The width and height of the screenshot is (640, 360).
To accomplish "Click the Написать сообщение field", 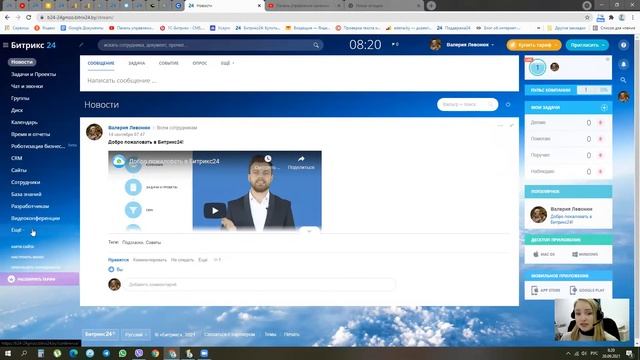I will (x=299, y=81).
